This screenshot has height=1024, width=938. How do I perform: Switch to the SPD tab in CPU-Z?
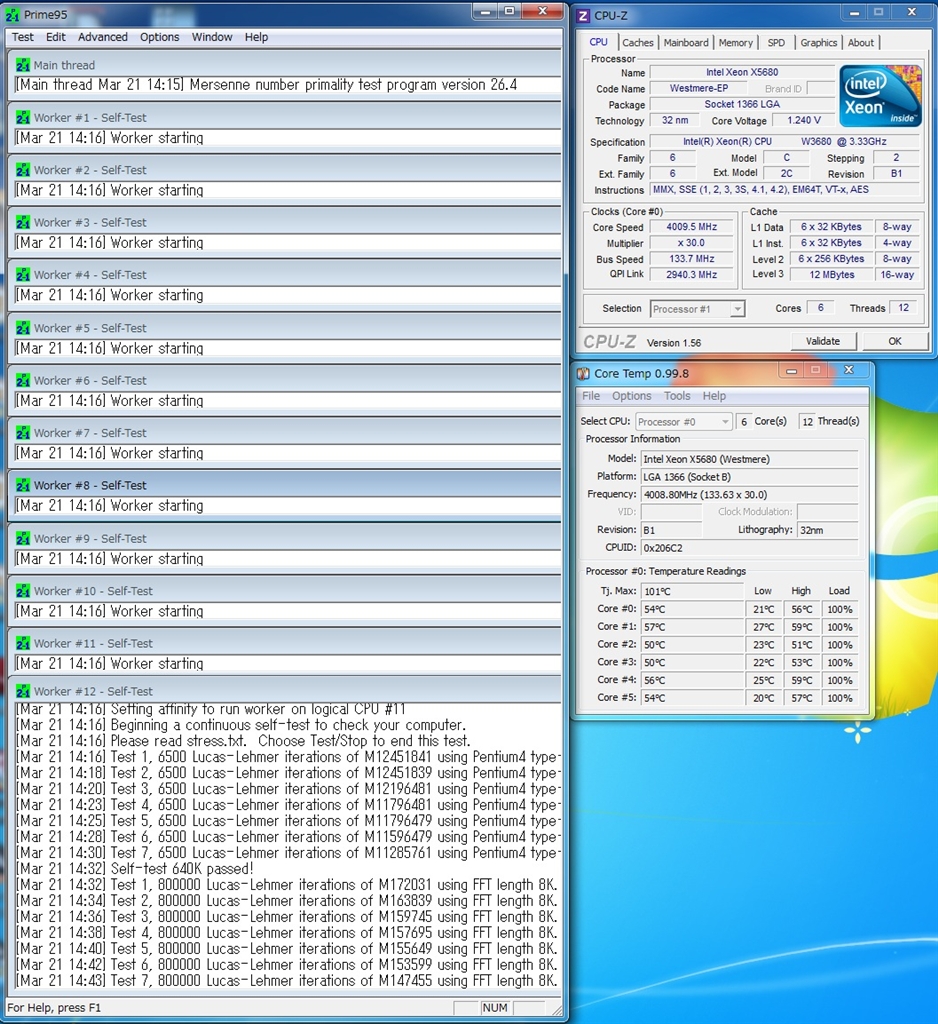[776, 42]
